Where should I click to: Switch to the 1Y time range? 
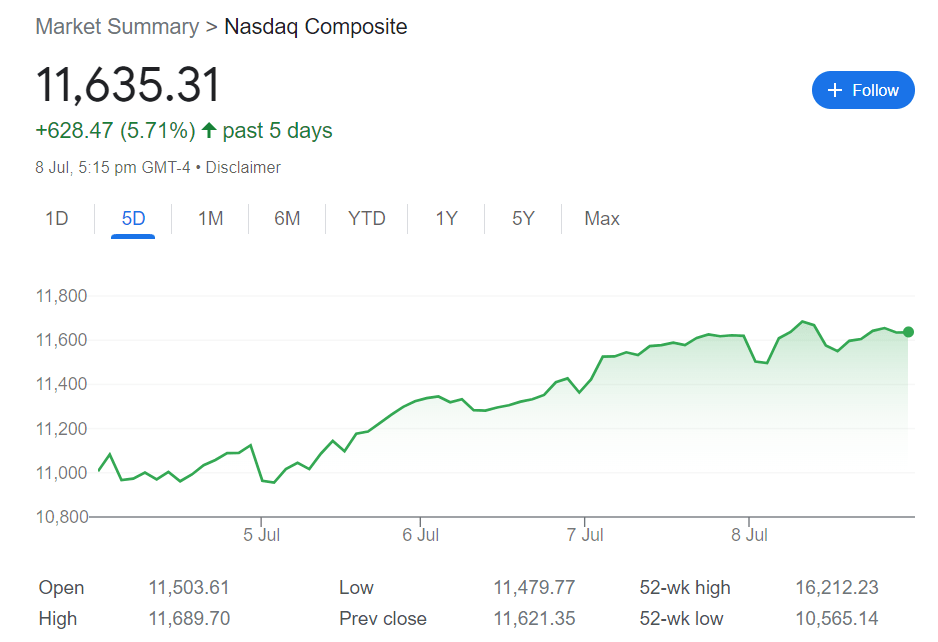click(x=446, y=218)
